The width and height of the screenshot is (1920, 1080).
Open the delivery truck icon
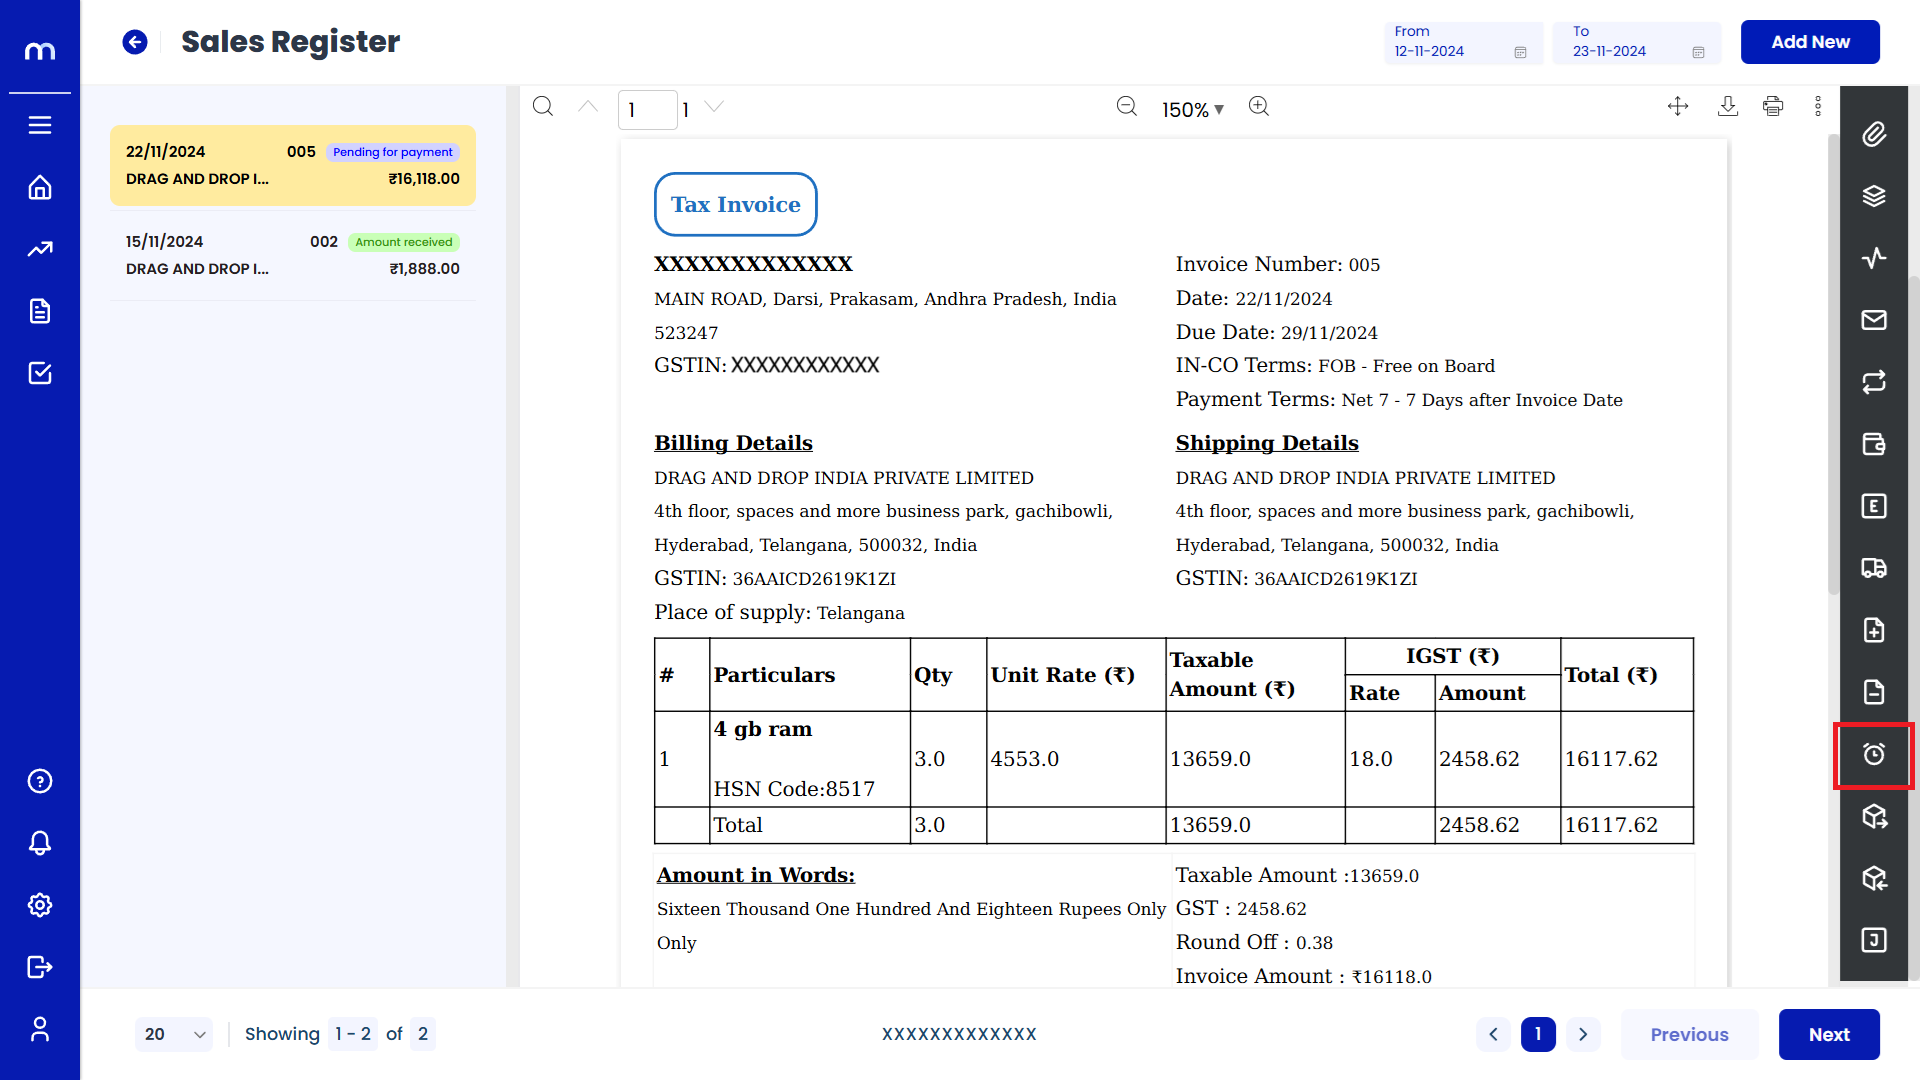pos(1874,568)
